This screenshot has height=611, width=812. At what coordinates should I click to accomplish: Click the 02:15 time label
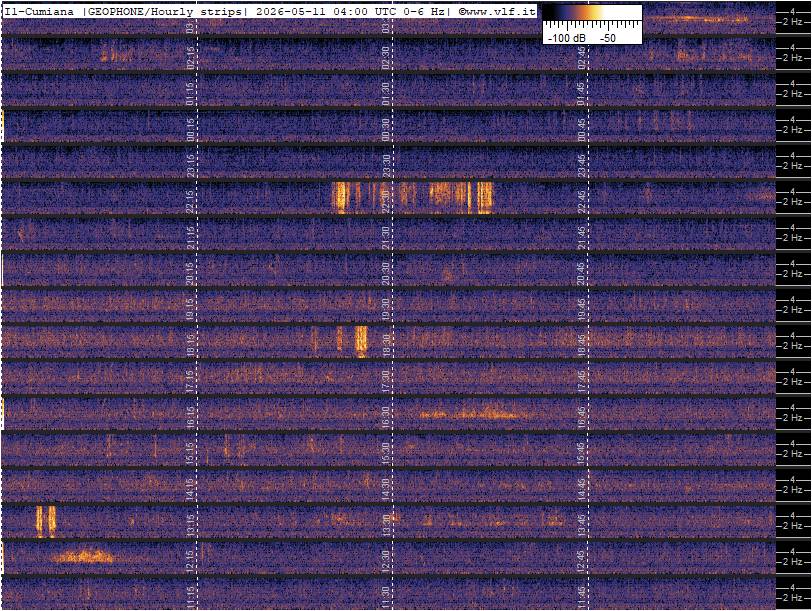point(190,57)
